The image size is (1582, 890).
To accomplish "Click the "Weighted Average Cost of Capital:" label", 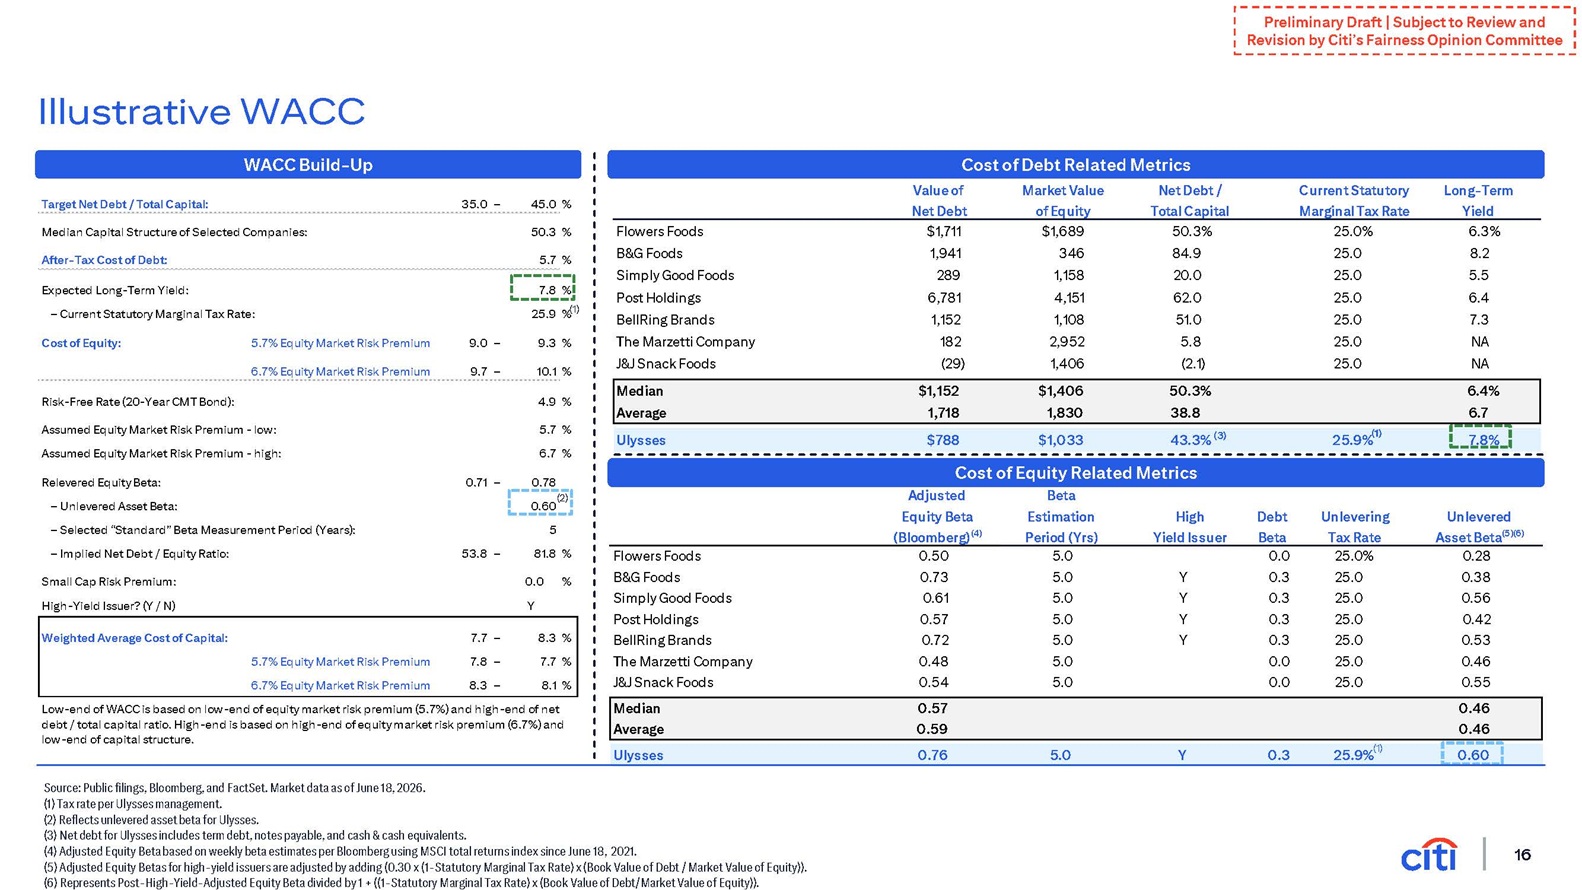I will tap(135, 638).
